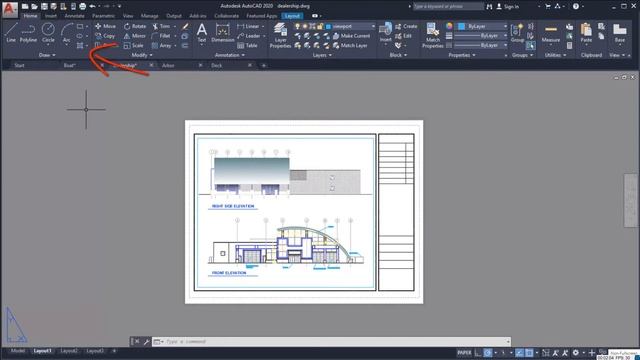
Task: Open the linetype ByLayer dropdown
Action: (x=481, y=45)
